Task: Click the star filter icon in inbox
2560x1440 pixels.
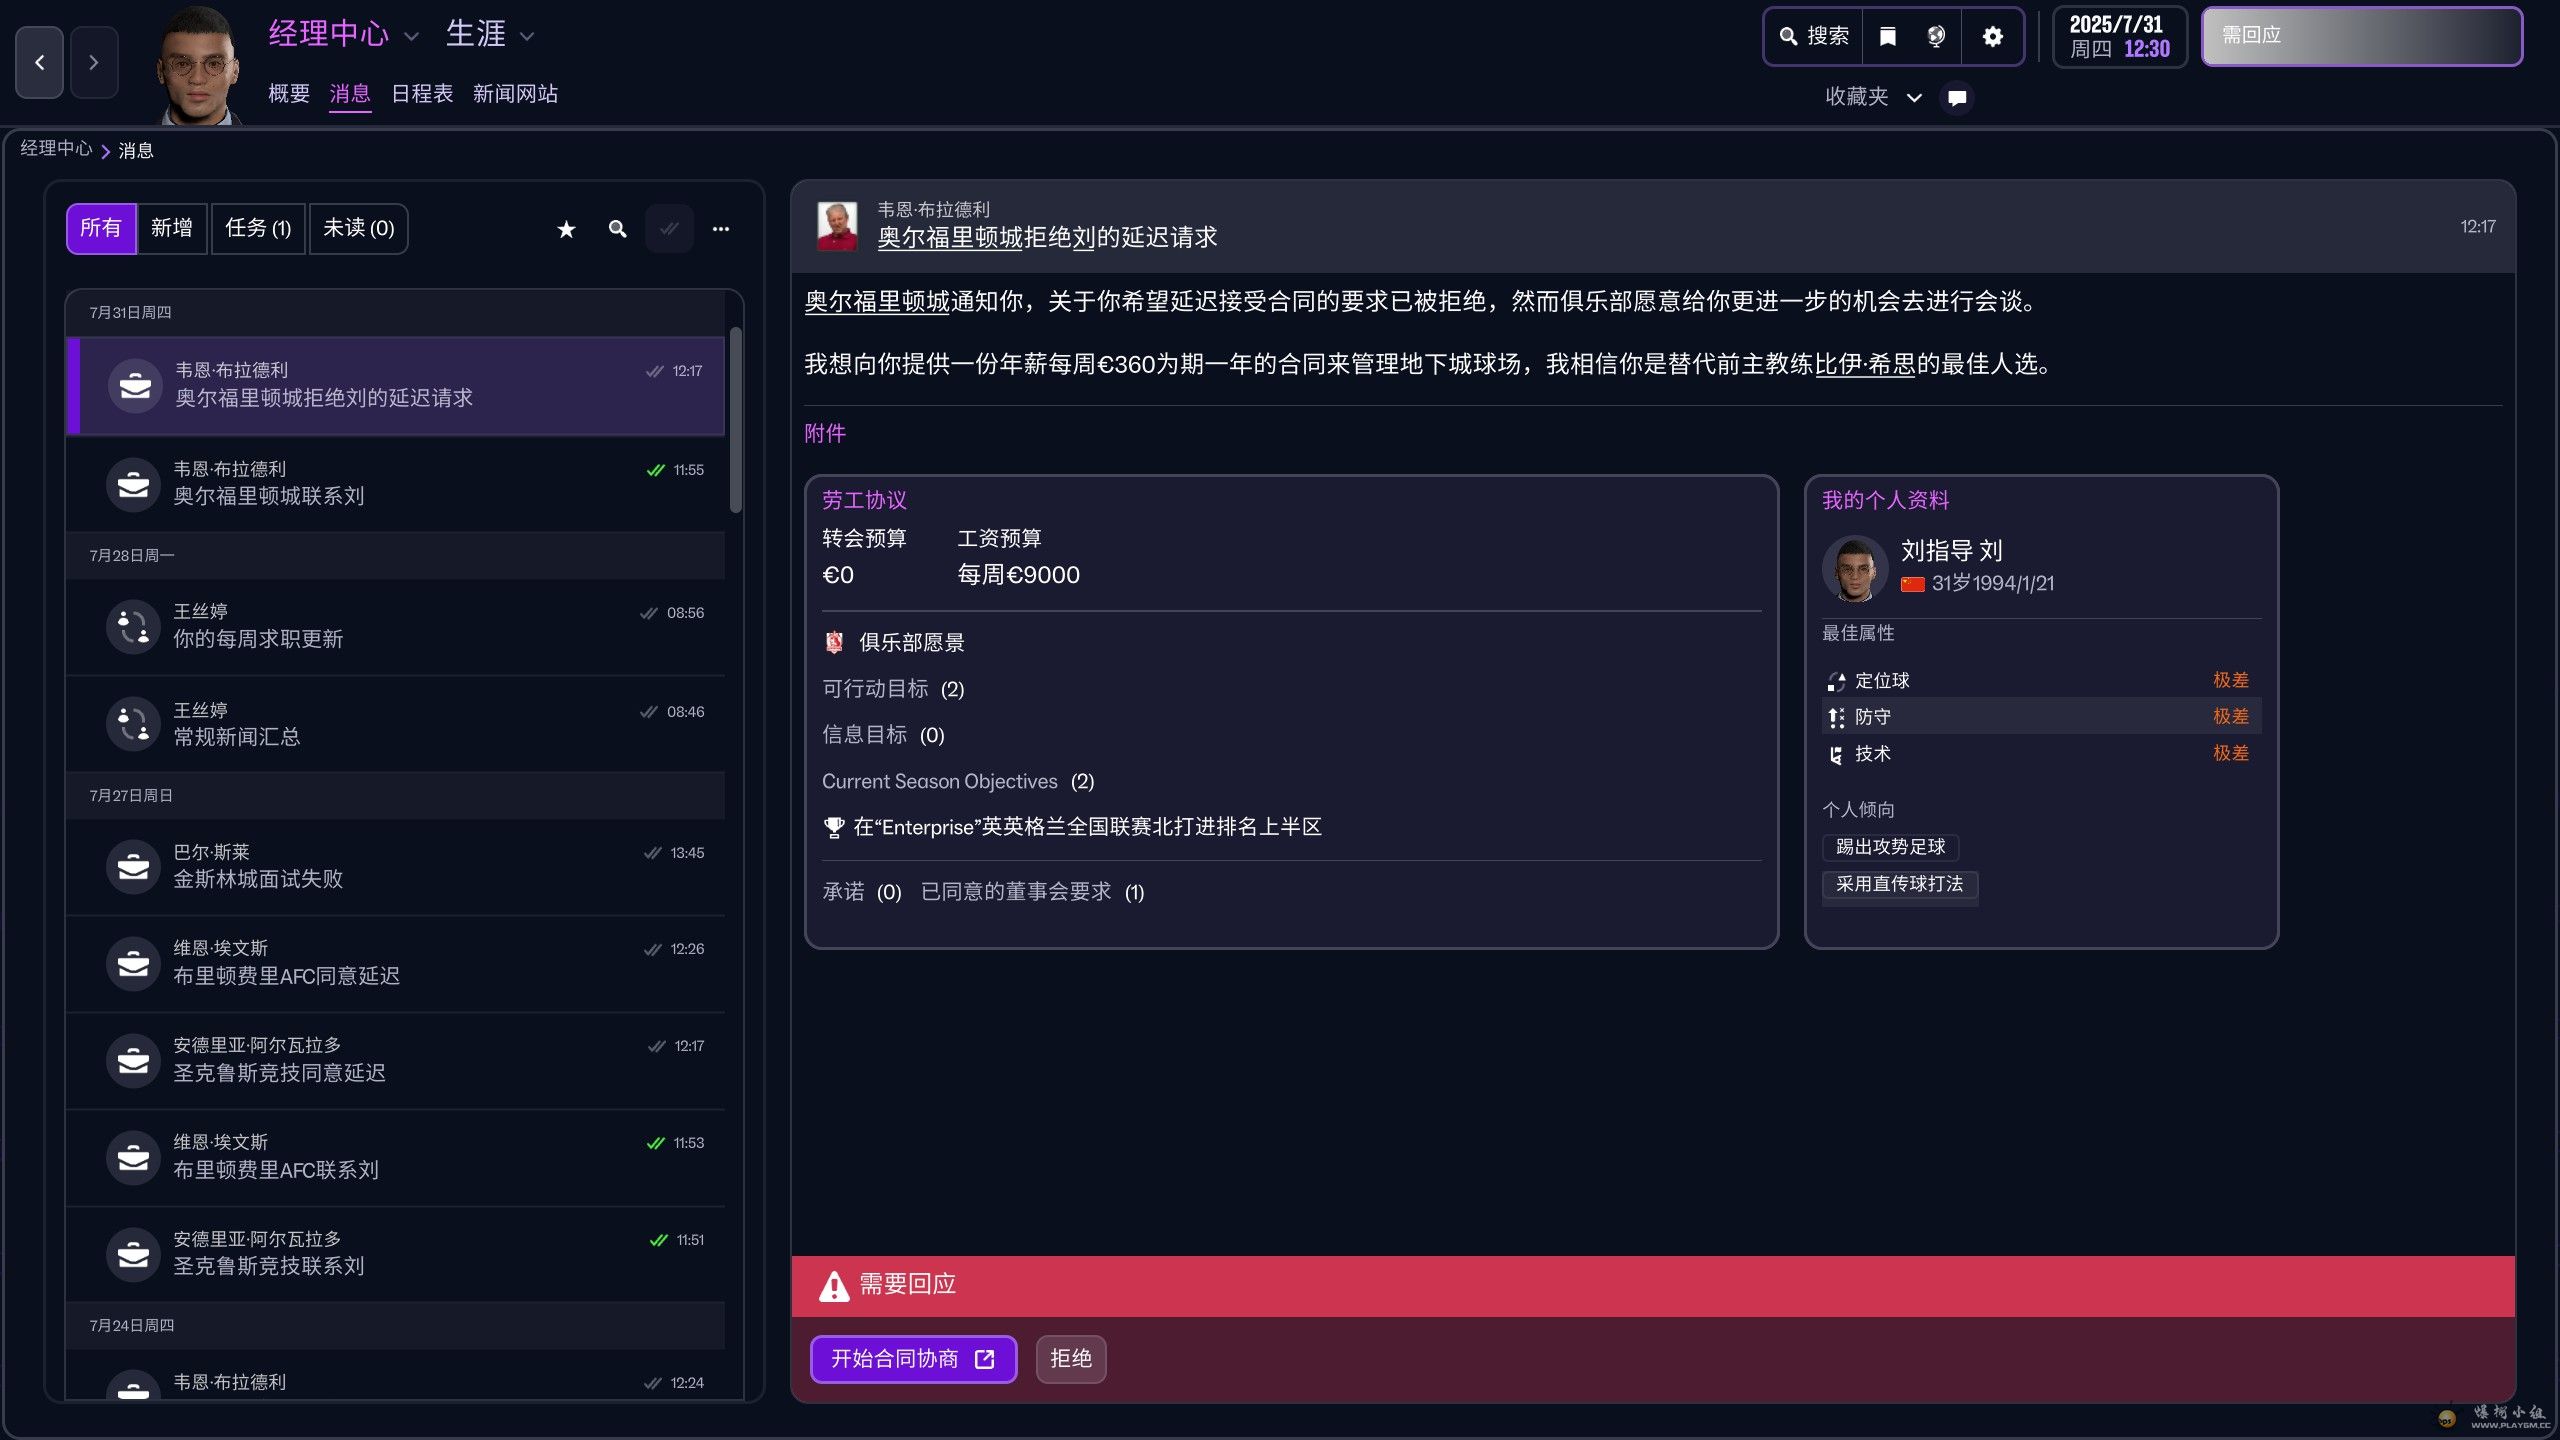Action: (566, 230)
